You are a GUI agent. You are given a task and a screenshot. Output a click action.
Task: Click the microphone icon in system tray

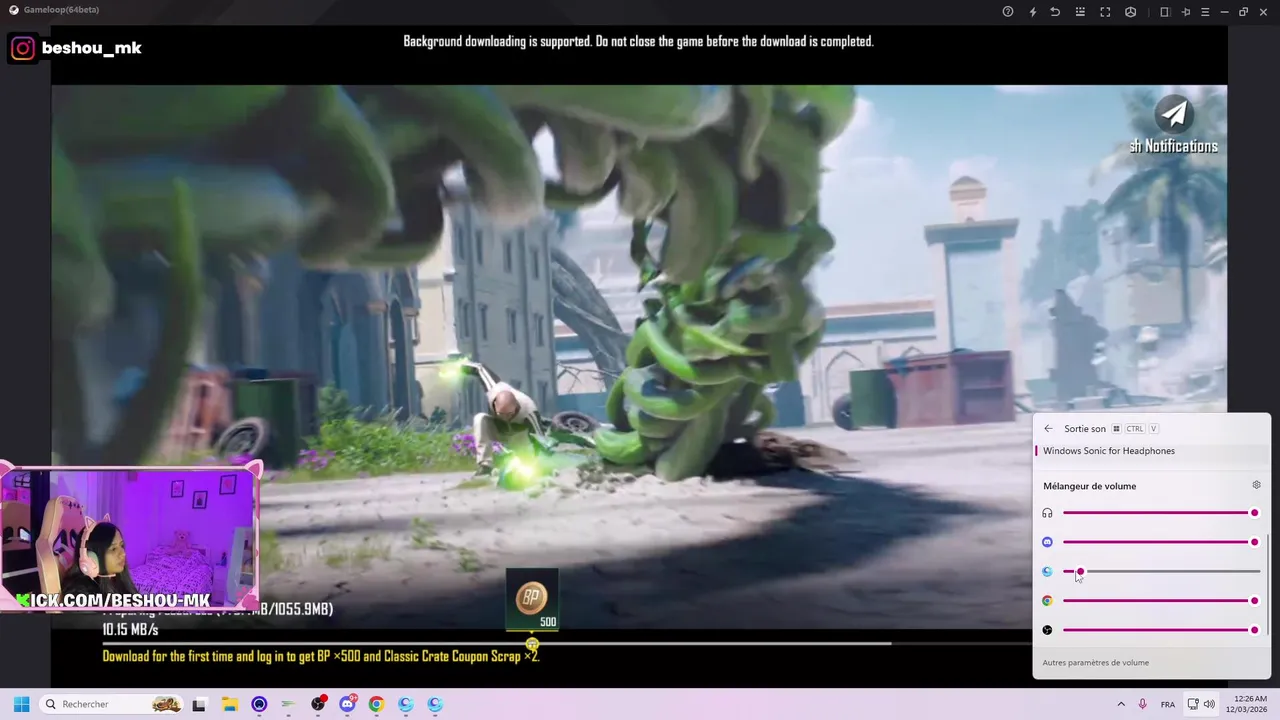[1142, 704]
